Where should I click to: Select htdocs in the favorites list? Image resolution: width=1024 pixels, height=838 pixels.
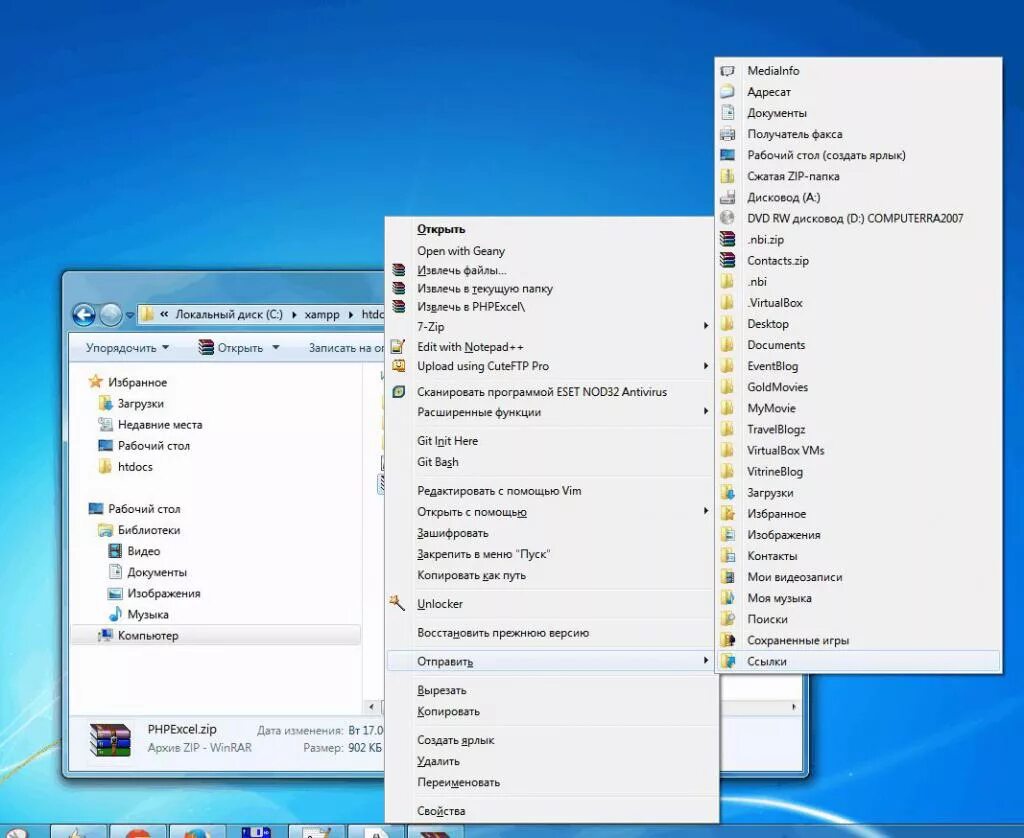pos(135,466)
